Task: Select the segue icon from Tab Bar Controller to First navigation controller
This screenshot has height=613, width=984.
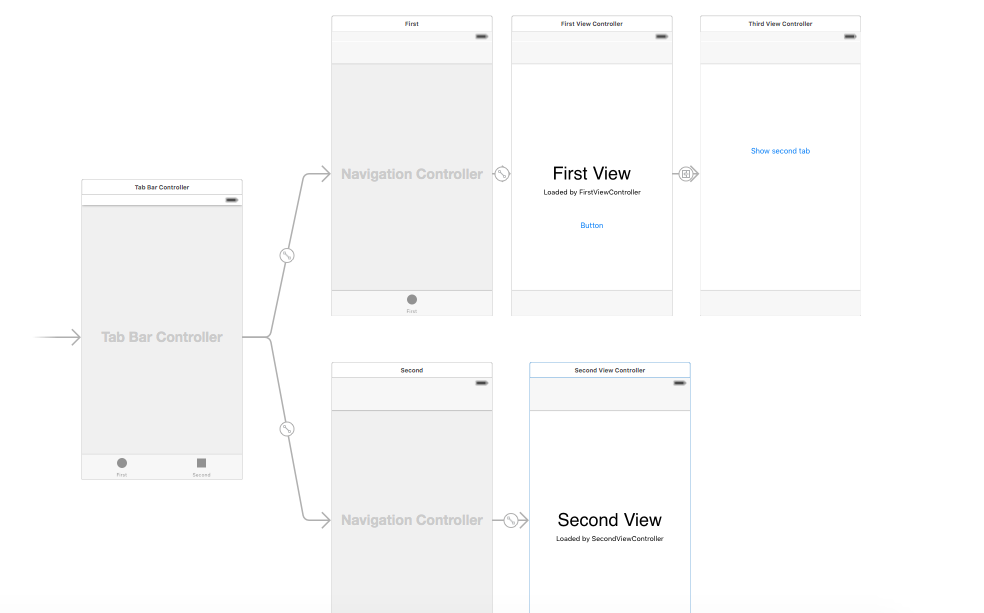Action: click(x=287, y=255)
